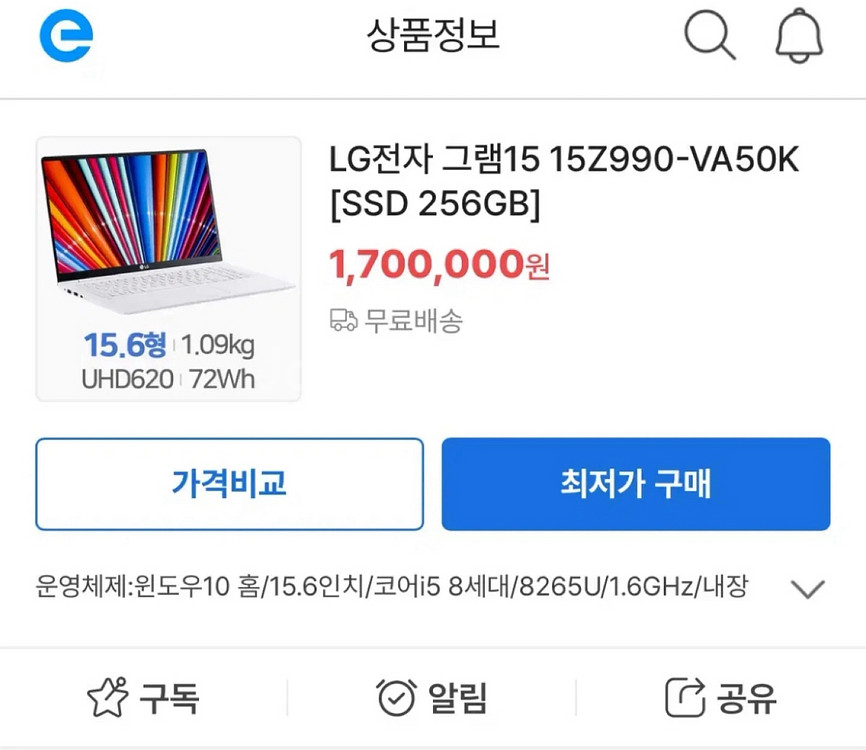Open notifications with the bell icon
The image size is (866, 750).
coord(799,36)
